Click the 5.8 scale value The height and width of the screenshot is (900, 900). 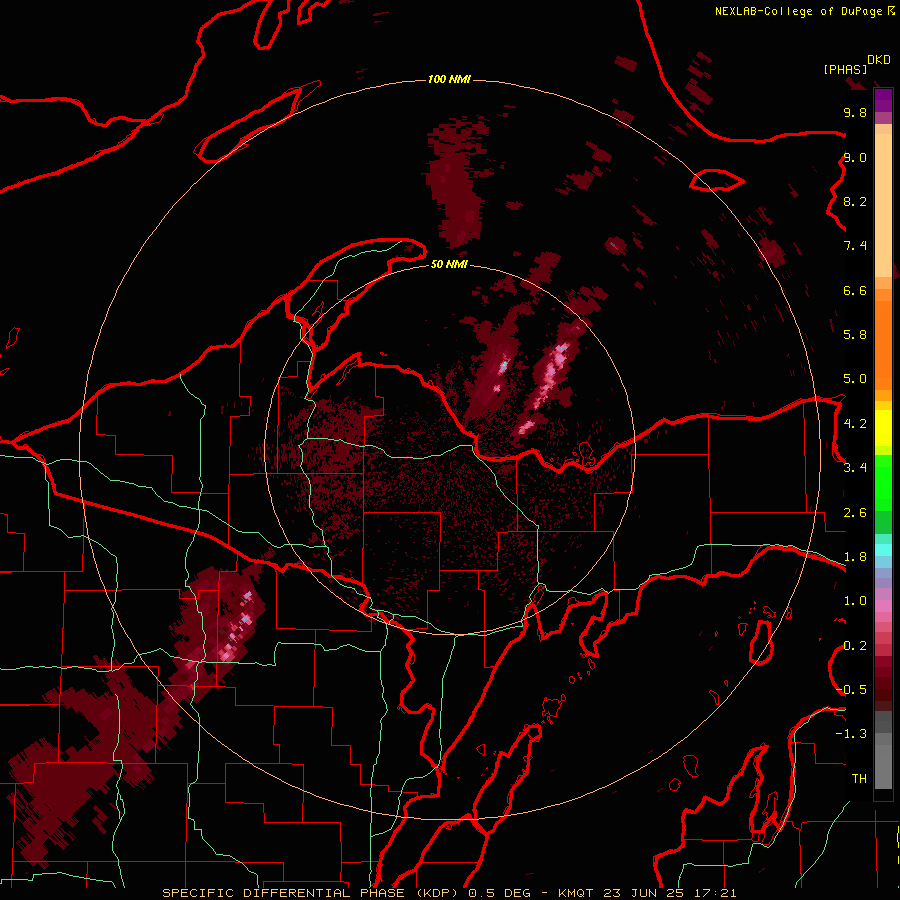pyautogui.click(x=855, y=335)
